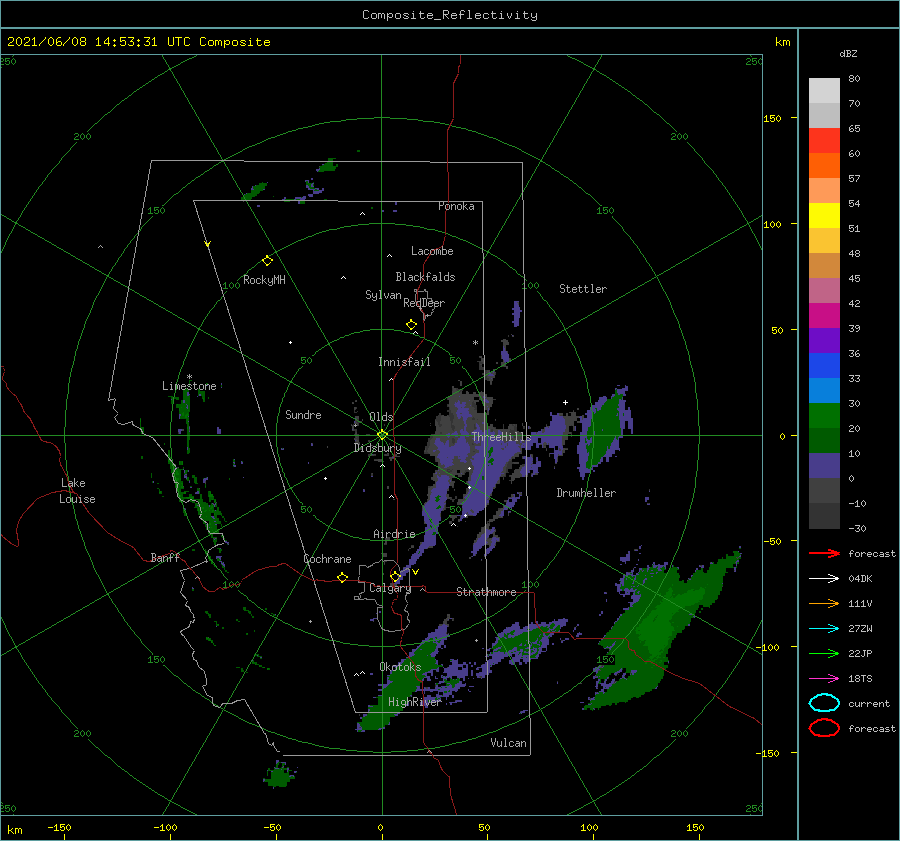Select the 'Blackfalds' city label
This screenshot has height=841, width=900.
(x=425, y=277)
